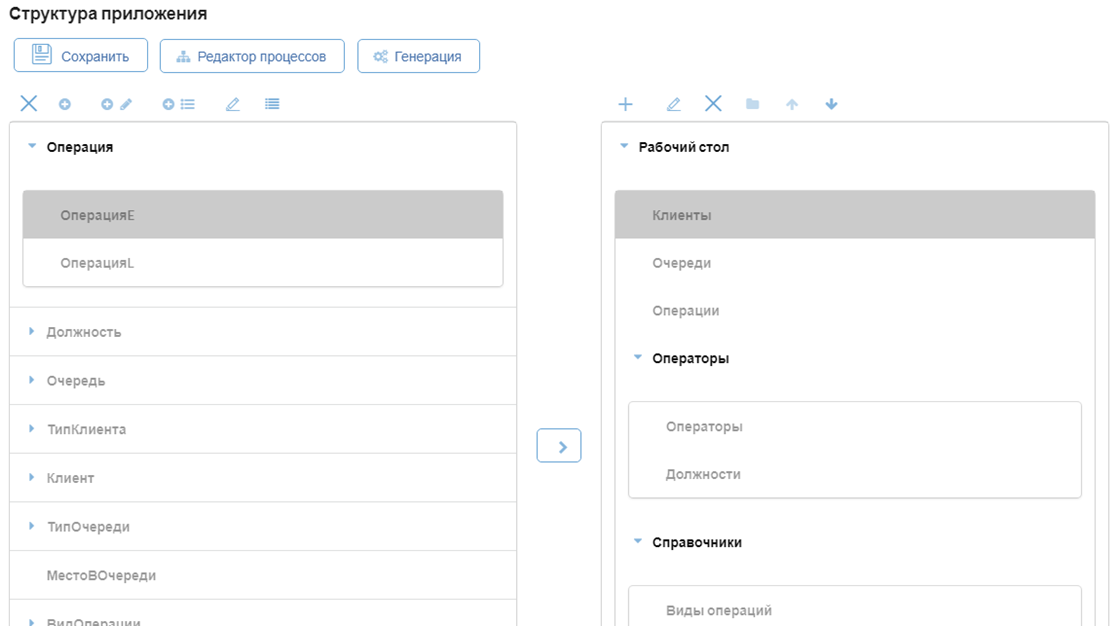Screen dimensions: 1118x628
Task: Click the plus-circle add icon in the left toolbar
Action: 65,104
